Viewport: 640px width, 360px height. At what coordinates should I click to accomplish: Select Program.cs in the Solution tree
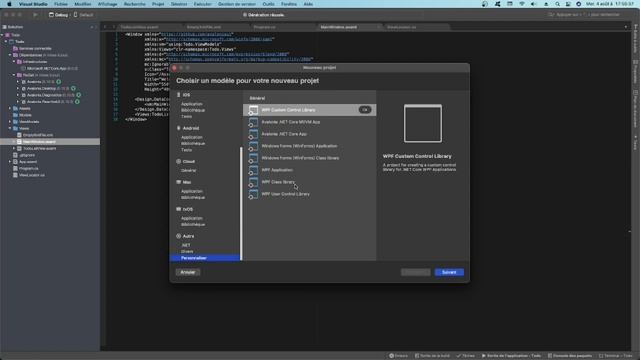[x=29, y=169]
